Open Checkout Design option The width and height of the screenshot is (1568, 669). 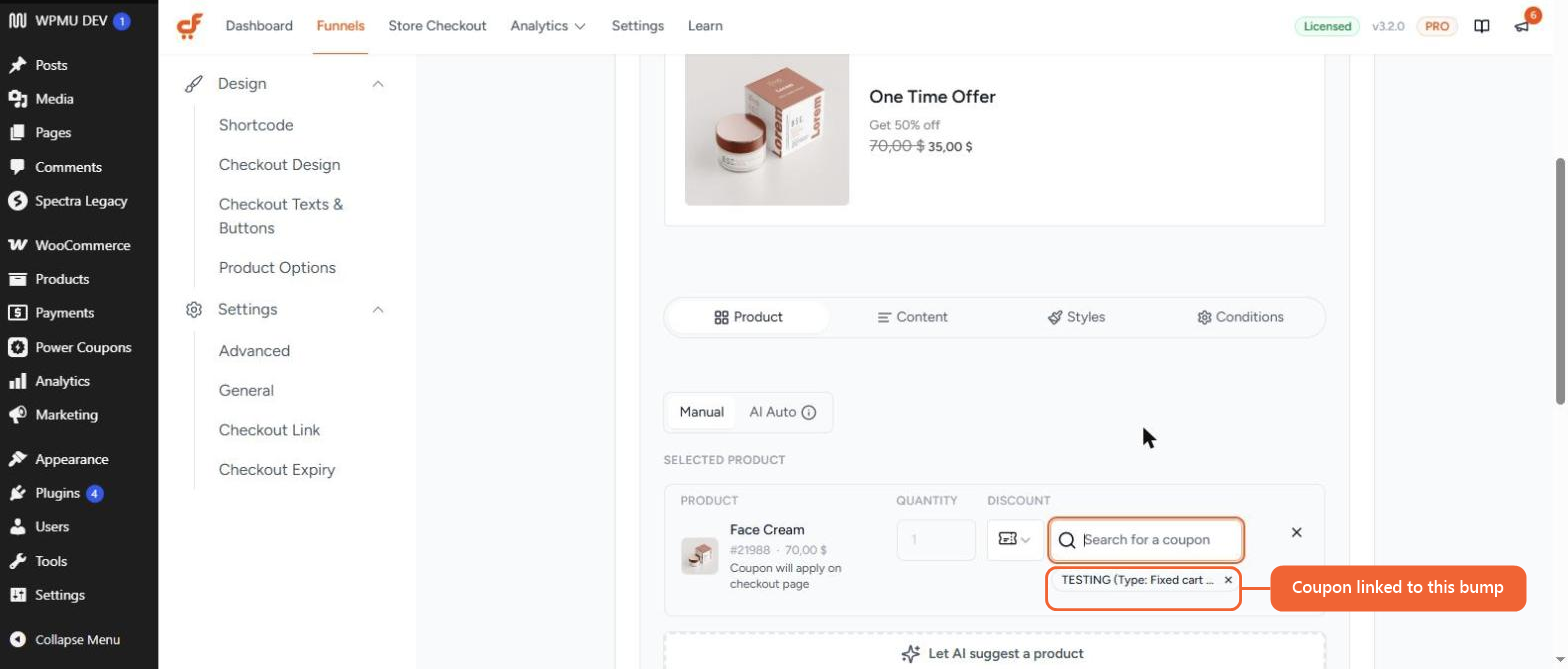tap(279, 165)
